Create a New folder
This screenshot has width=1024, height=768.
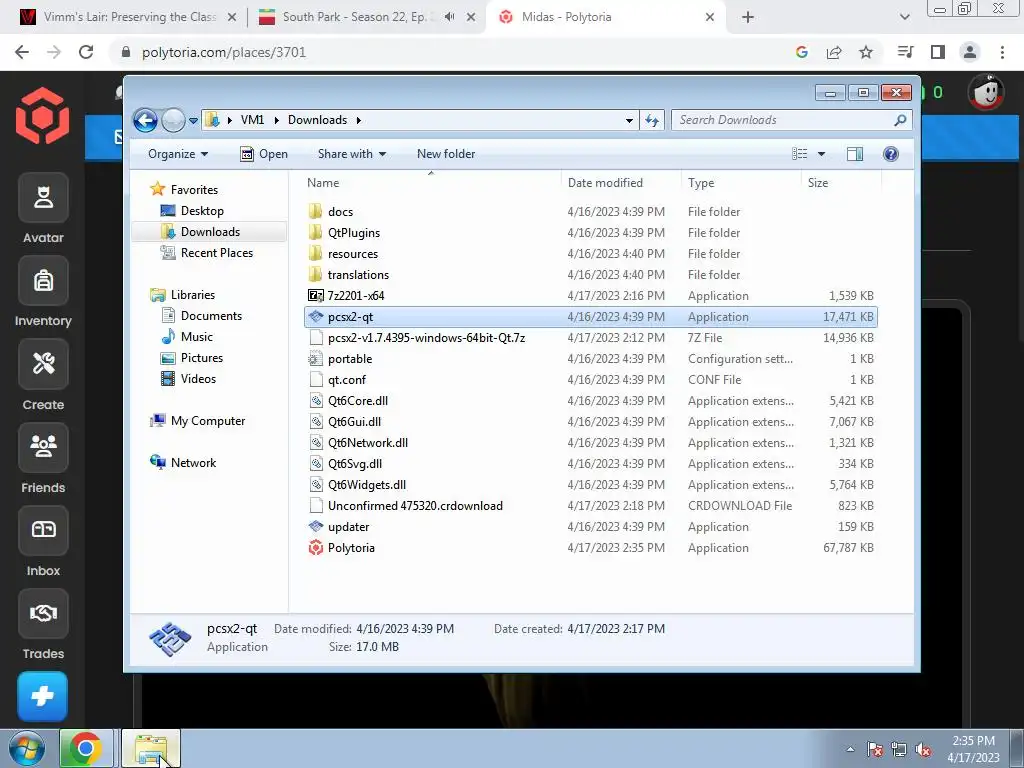(446, 154)
